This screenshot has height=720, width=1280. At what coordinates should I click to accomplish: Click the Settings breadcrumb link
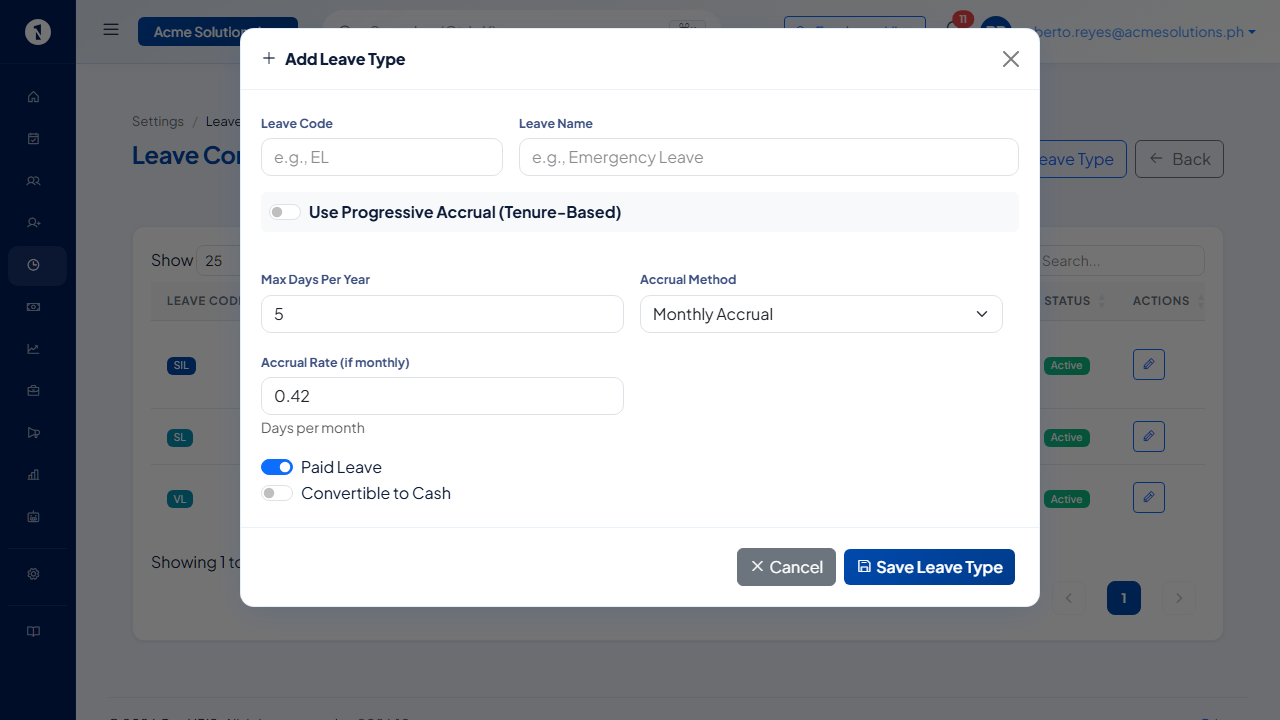click(158, 122)
